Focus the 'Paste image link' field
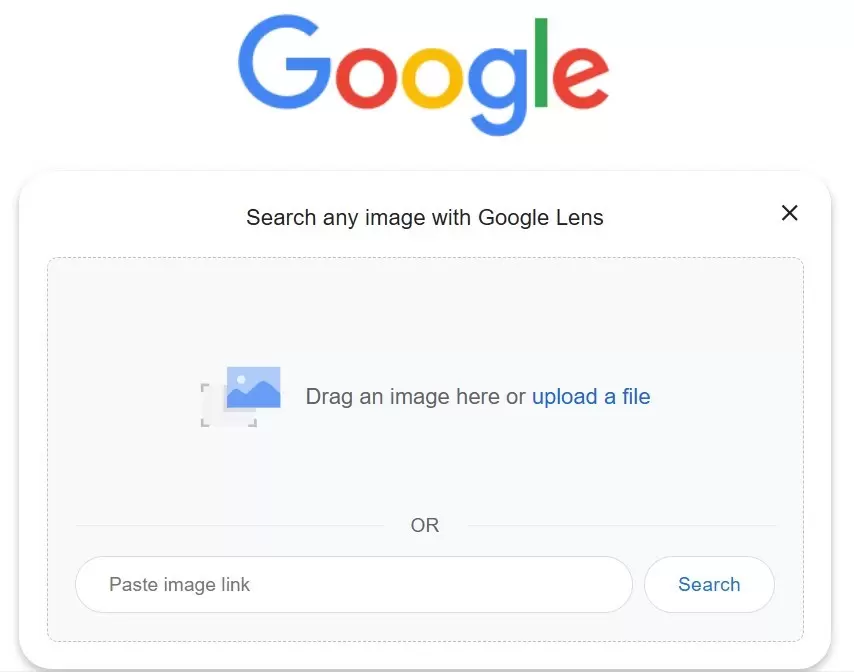Image resolution: width=854 pixels, height=672 pixels. 353,584
